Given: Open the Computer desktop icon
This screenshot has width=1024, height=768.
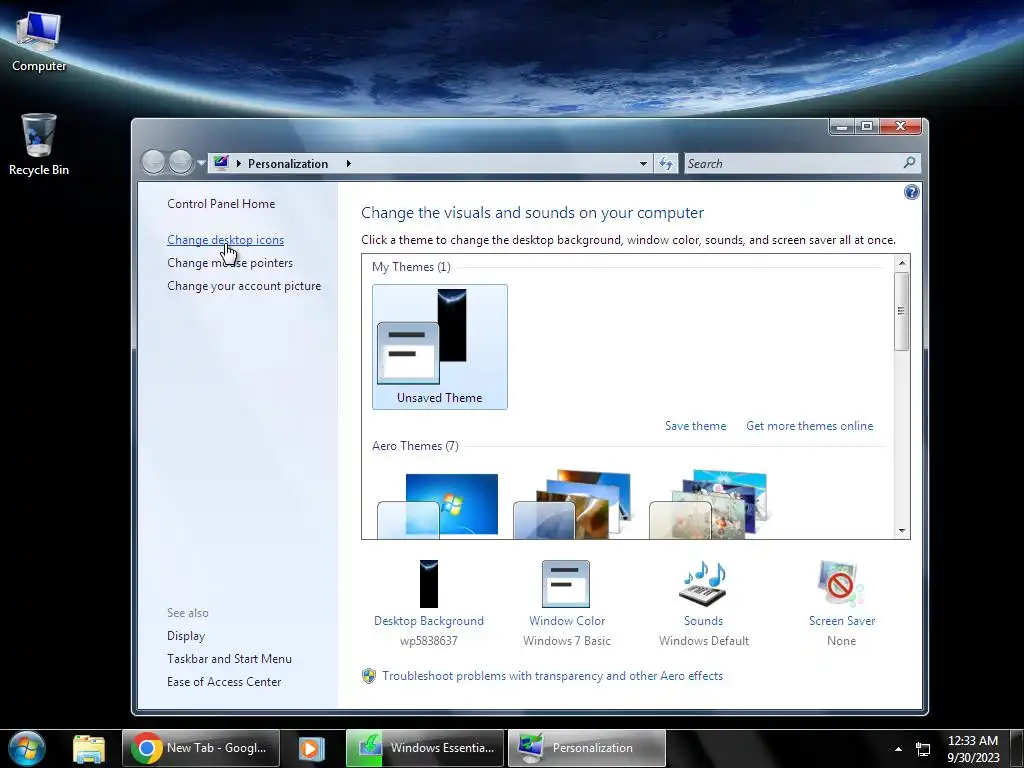Looking at the screenshot, I should click(x=39, y=42).
